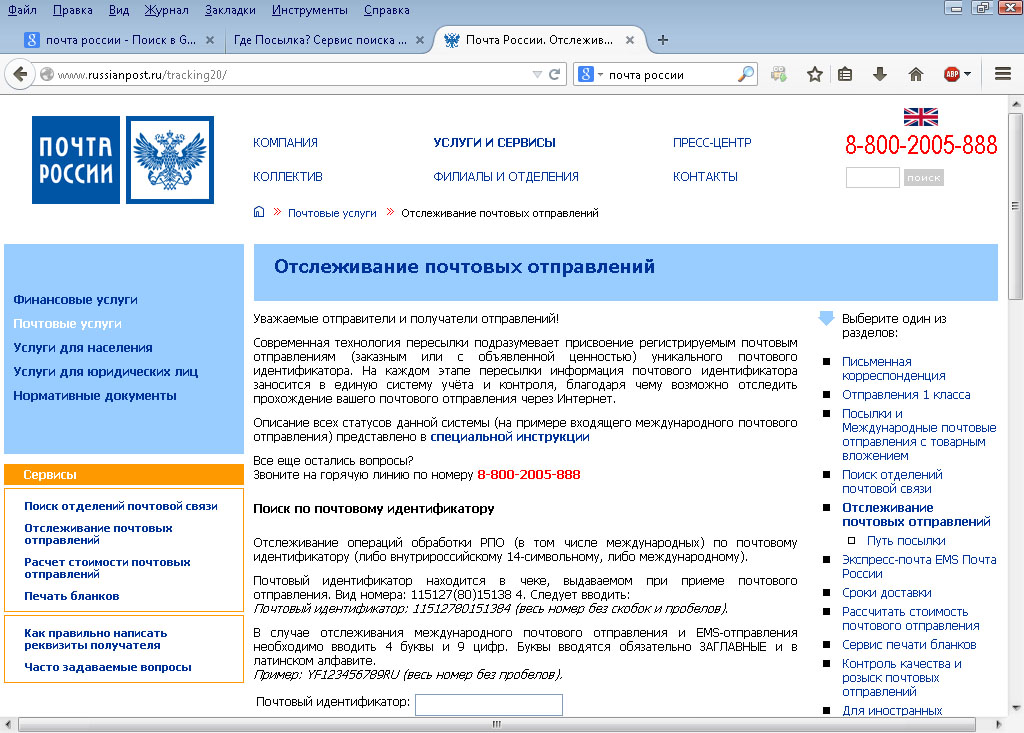1024x733 pixels.
Task: Open 'Часто задаваемые вопросы' link
Action: pos(108,667)
